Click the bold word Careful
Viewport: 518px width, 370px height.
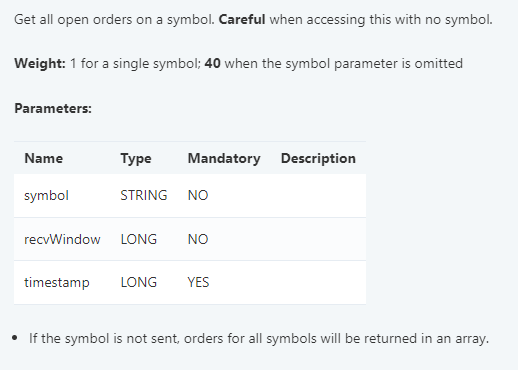[242, 20]
